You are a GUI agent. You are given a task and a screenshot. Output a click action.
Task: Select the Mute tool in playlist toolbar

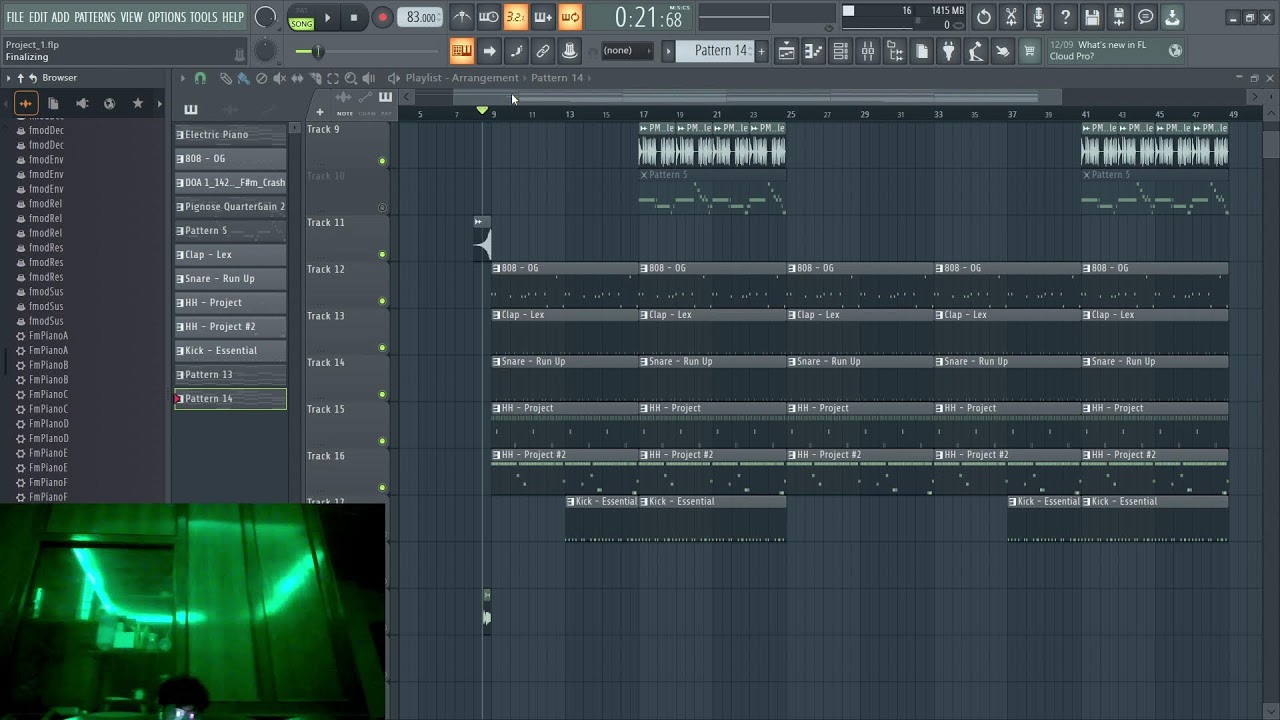(x=279, y=78)
